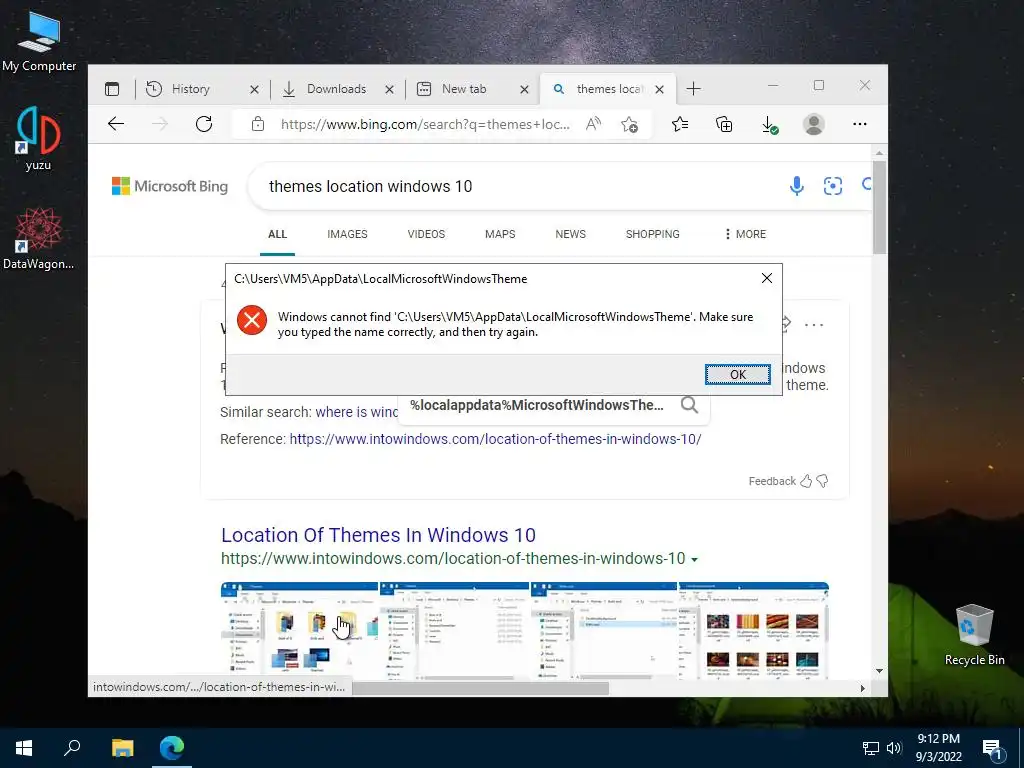This screenshot has width=1024, height=768.
Task: Open Location Of Themes In Windows 10 result
Action: tap(378, 535)
